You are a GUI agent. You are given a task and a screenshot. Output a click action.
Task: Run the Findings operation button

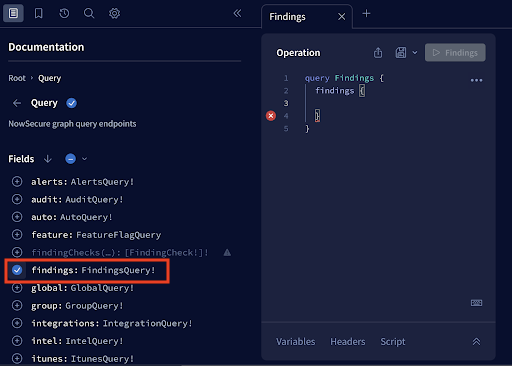click(455, 52)
